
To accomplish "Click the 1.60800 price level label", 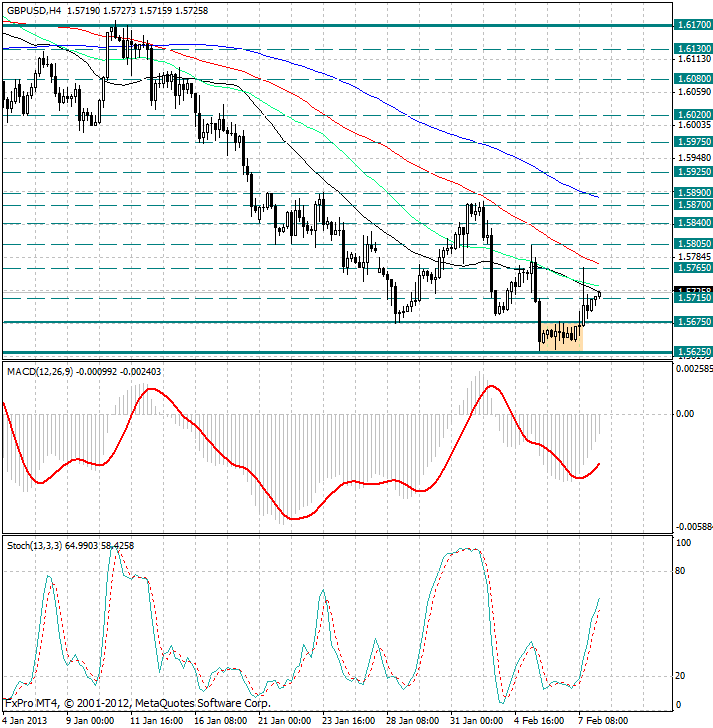I will [694, 79].
